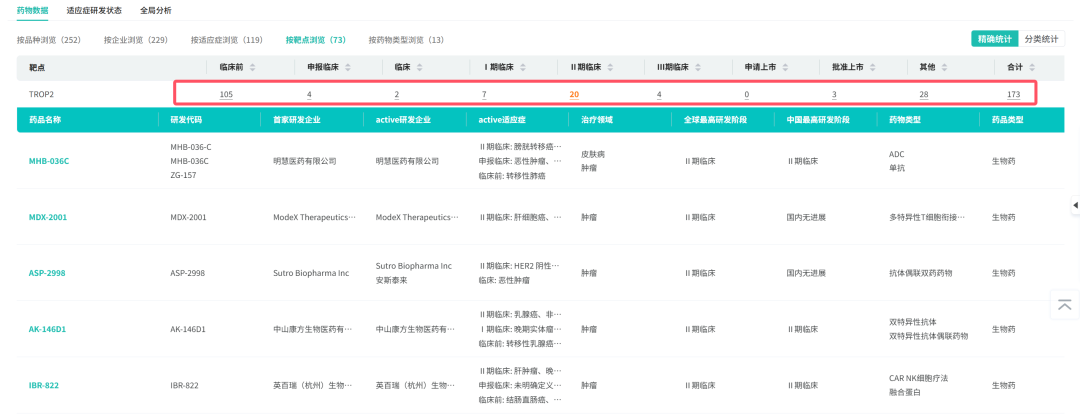The height and width of the screenshot is (419, 1080).
Task: Sort by 其他 column arrows
Action: pyautogui.click(x=944, y=68)
